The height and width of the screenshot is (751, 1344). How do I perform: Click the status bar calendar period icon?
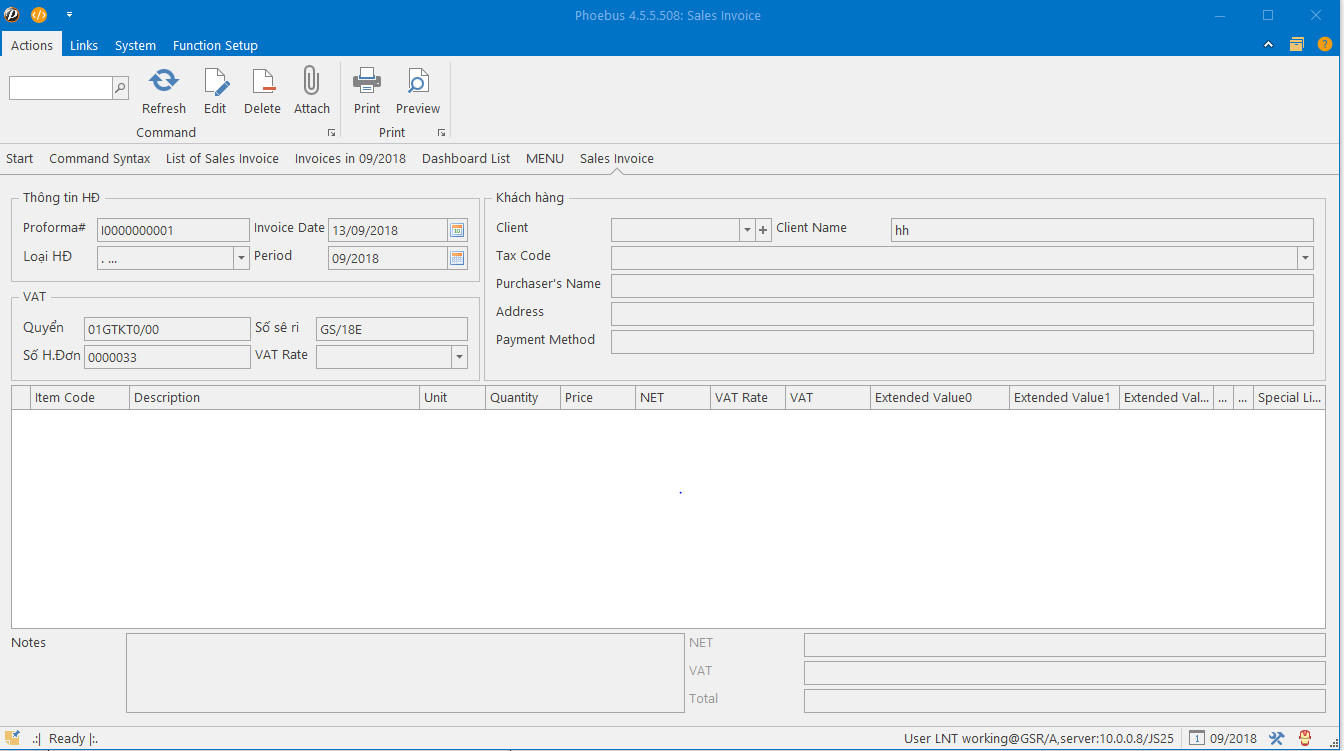tap(1196, 739)
